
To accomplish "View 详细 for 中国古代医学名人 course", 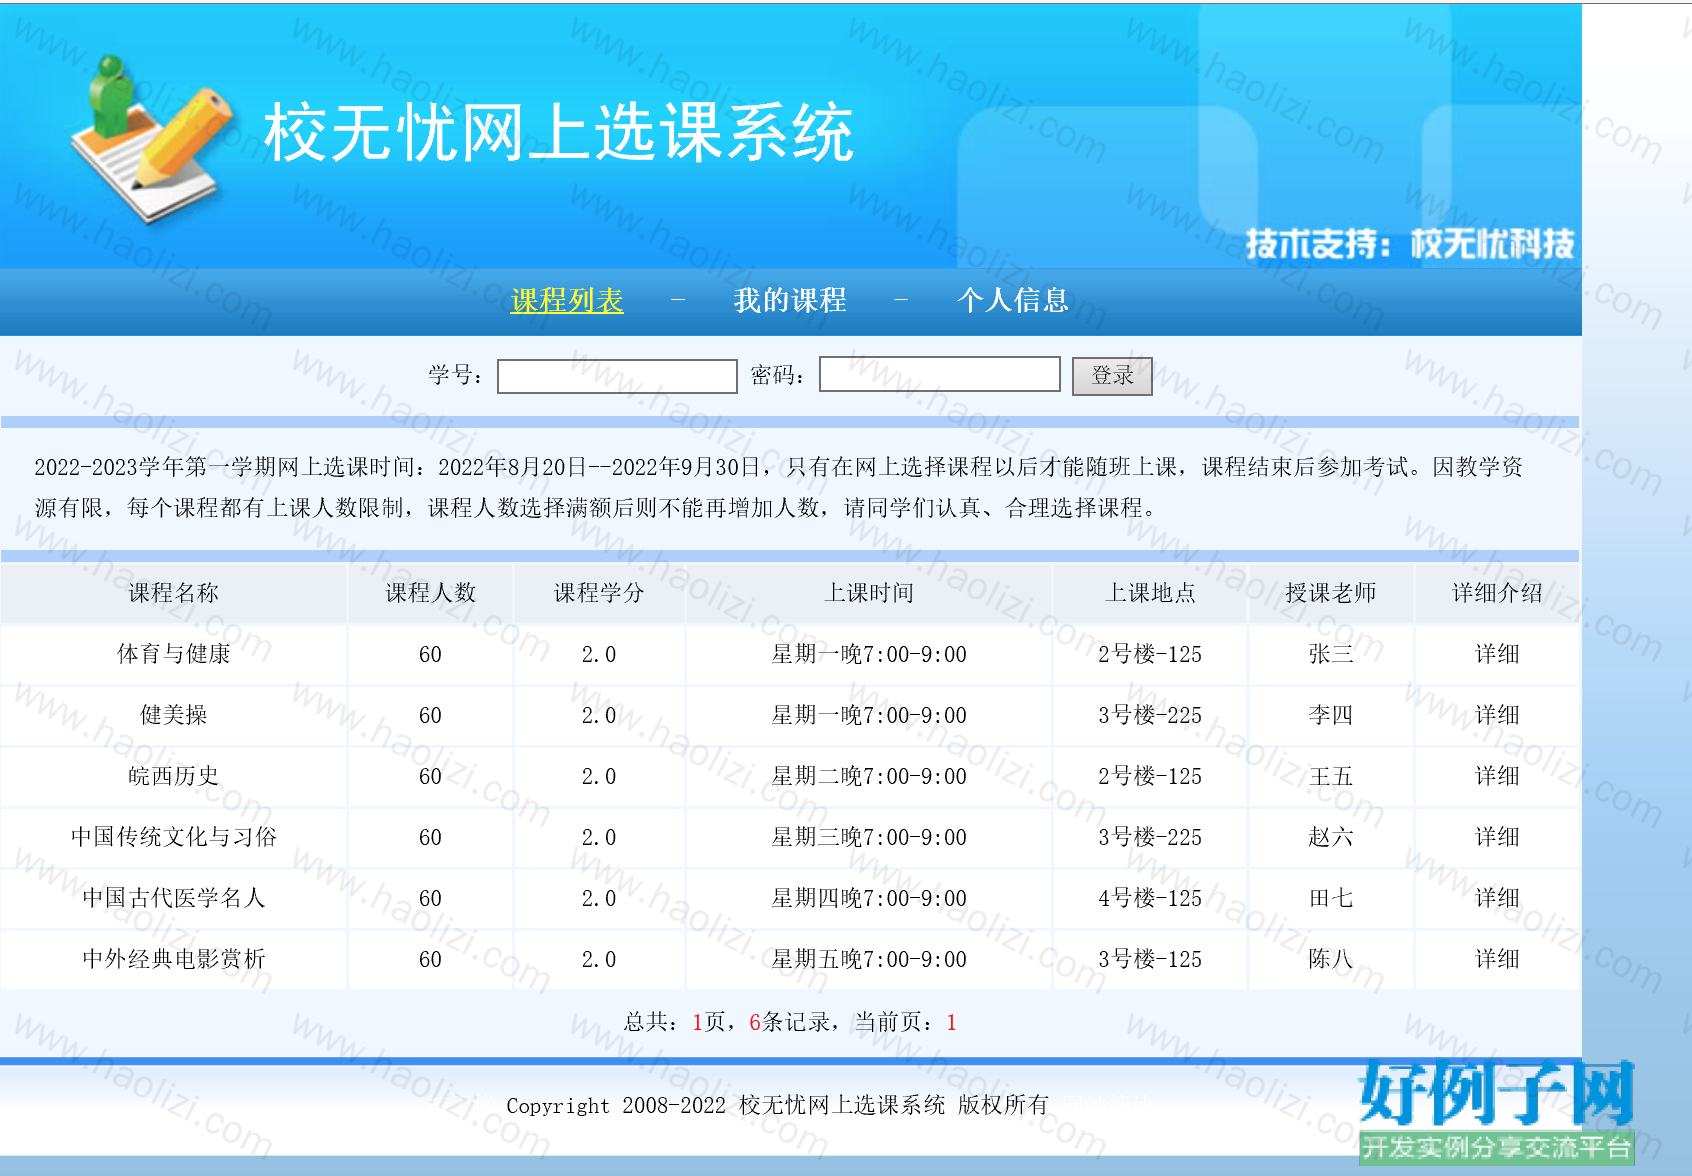I will point(1497,898).
